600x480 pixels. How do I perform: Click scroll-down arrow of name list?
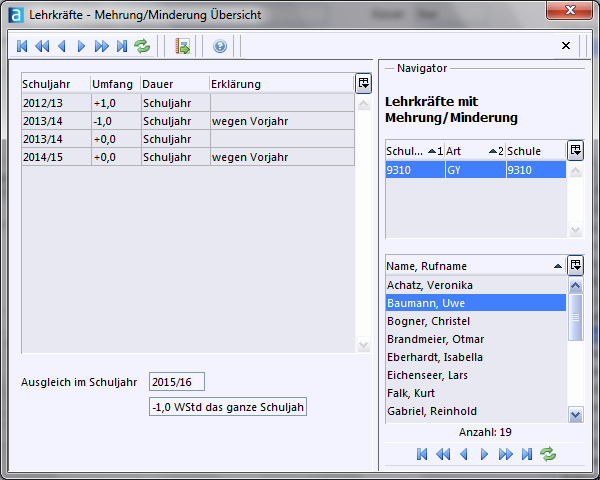click(576, 415)
